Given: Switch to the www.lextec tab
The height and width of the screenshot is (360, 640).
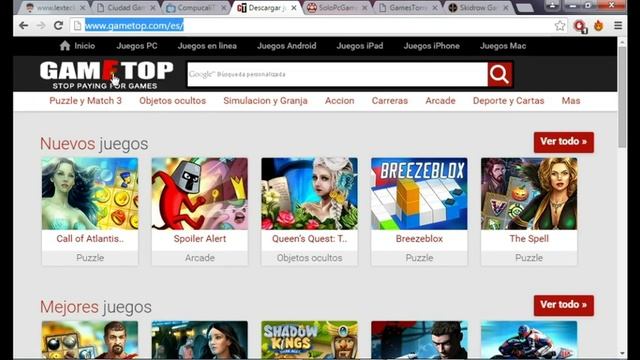Looking at the screenshot, I should 55,8.
